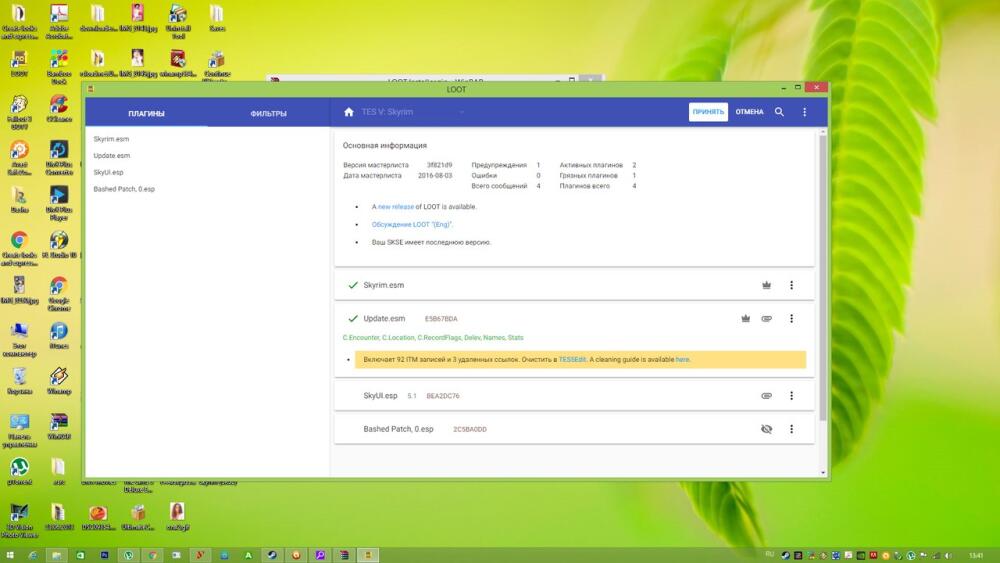Click masterlist version 3f821d9
The height and width of the screenshot is (563, 1000).
[439, 165]
